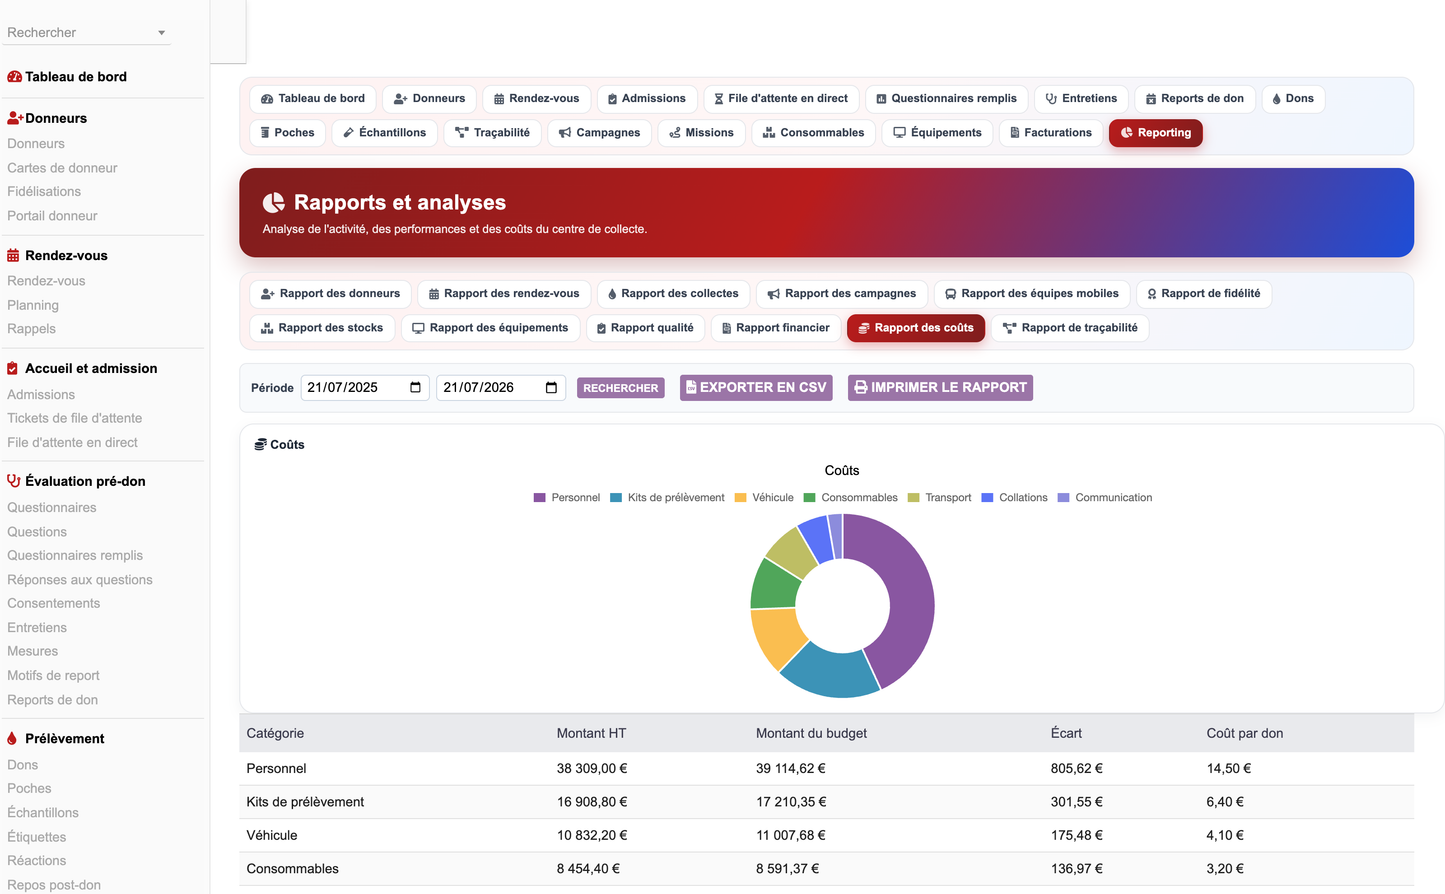Image resolution: width=1445 pixels, height=894 pixels.
Task: Open Rapport de fidélité report
Action: tap(1204, 294)
